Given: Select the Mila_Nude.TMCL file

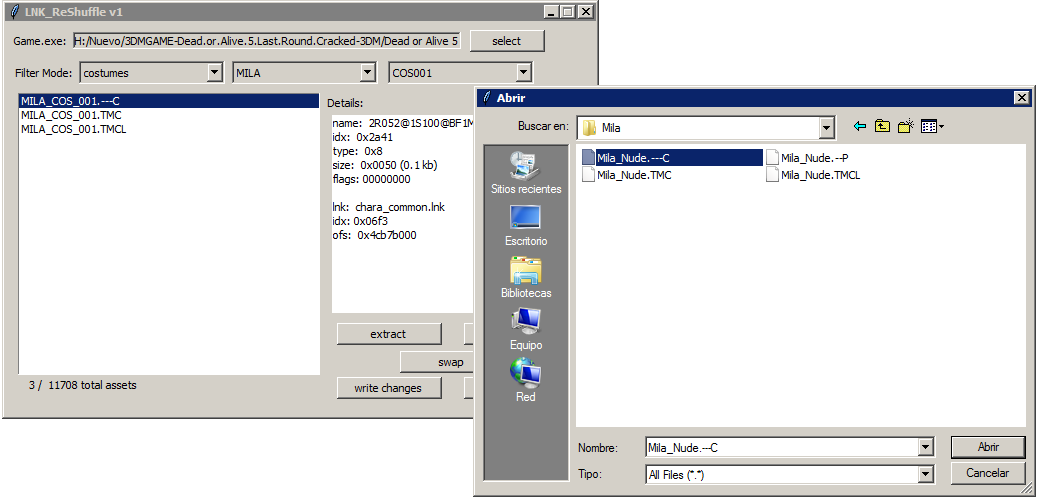Looking at the screenshot, I should pyautogui.click(x=820, y=175).
